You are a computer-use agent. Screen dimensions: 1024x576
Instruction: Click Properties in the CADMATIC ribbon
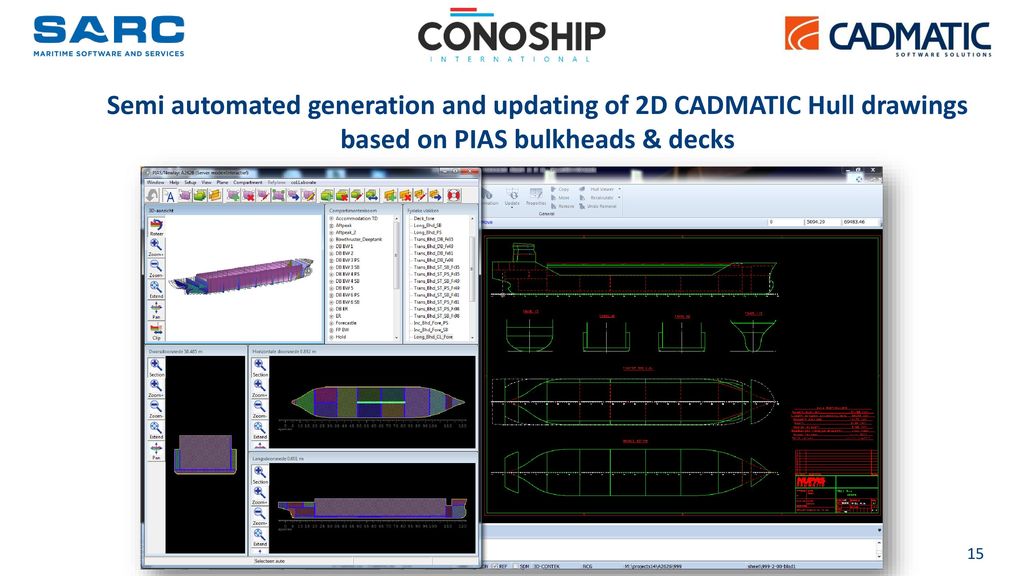click(x=536, y=197)
